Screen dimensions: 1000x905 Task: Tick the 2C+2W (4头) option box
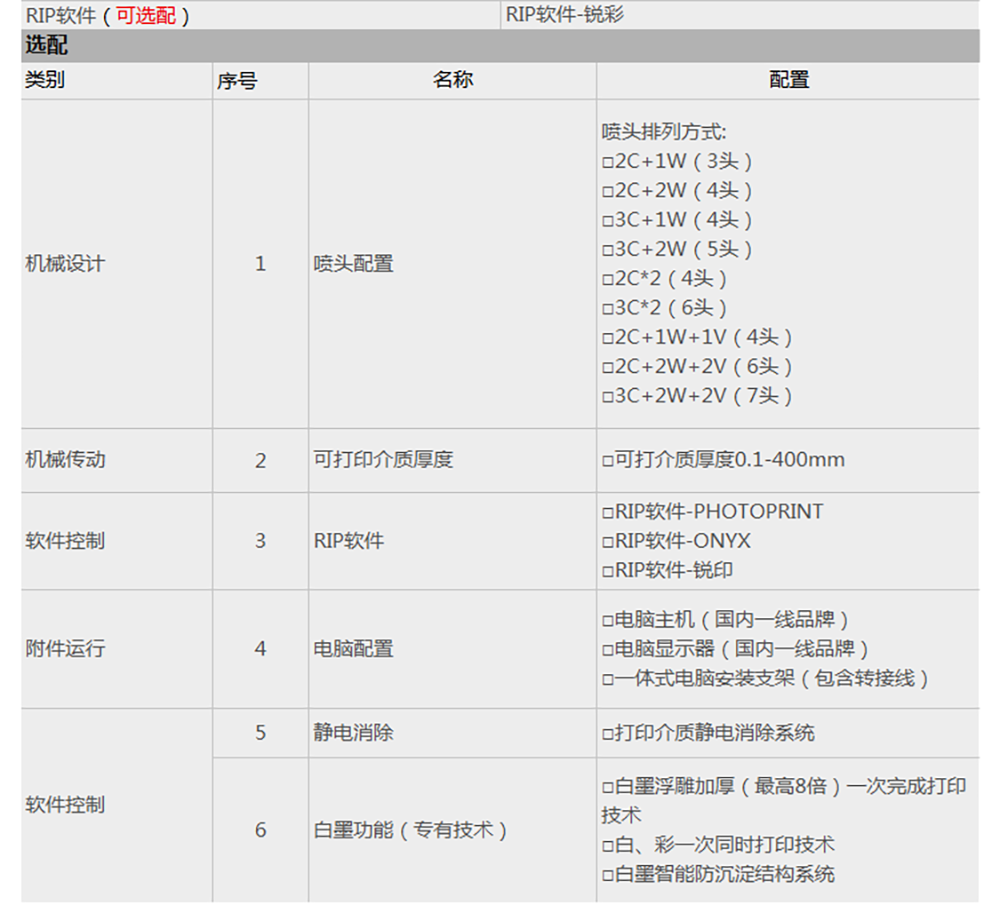tap(607, 191)
